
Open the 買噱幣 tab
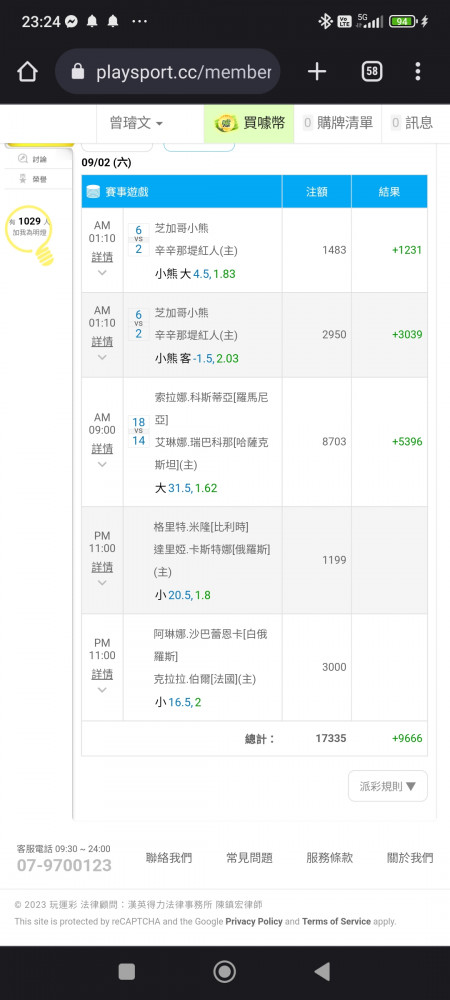[249, 123]
